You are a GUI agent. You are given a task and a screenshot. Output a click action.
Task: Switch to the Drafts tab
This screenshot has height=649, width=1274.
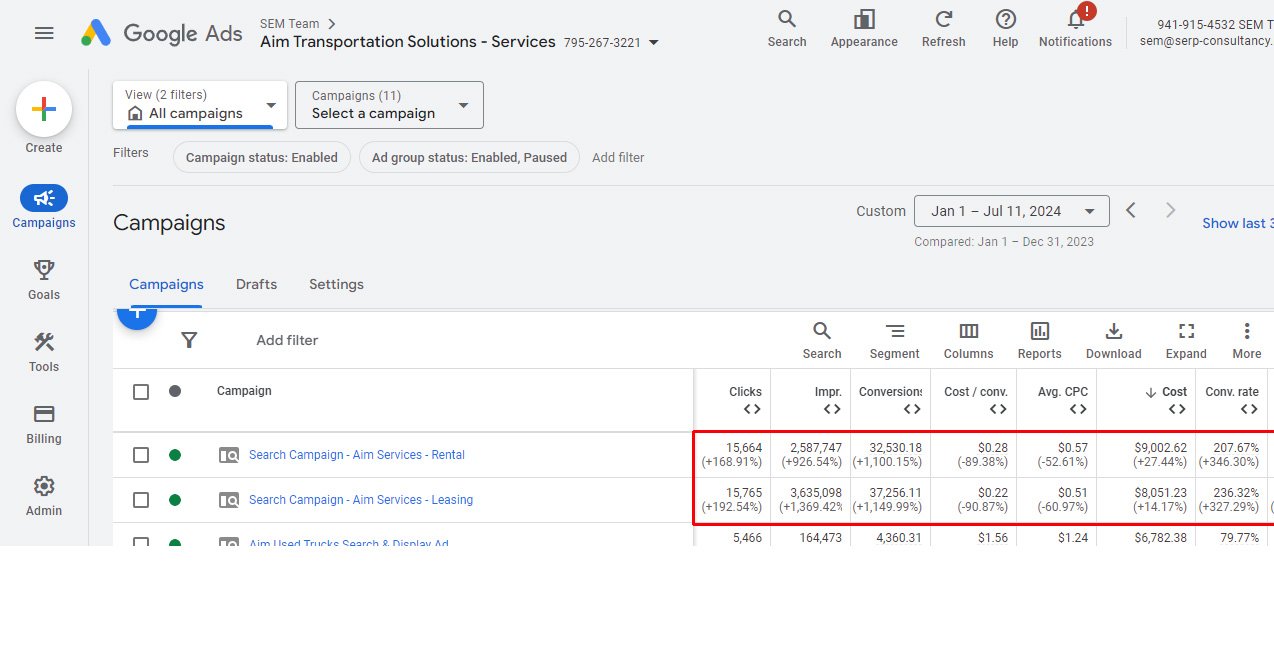(x=256, y=285)
